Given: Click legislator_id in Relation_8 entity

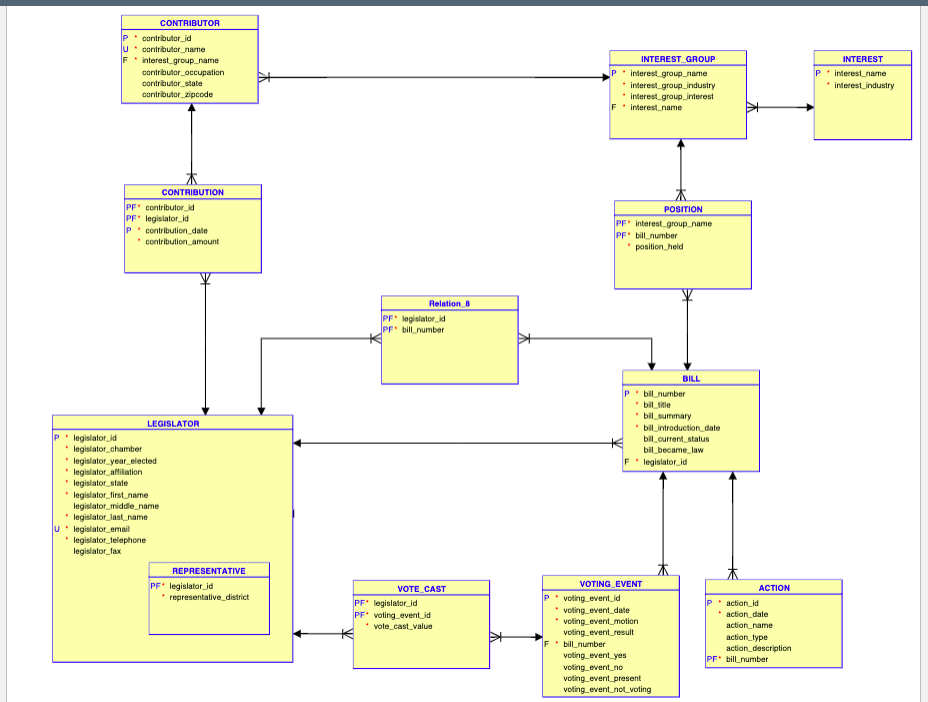Looking at the screenshot, I should tap(424, 318).
